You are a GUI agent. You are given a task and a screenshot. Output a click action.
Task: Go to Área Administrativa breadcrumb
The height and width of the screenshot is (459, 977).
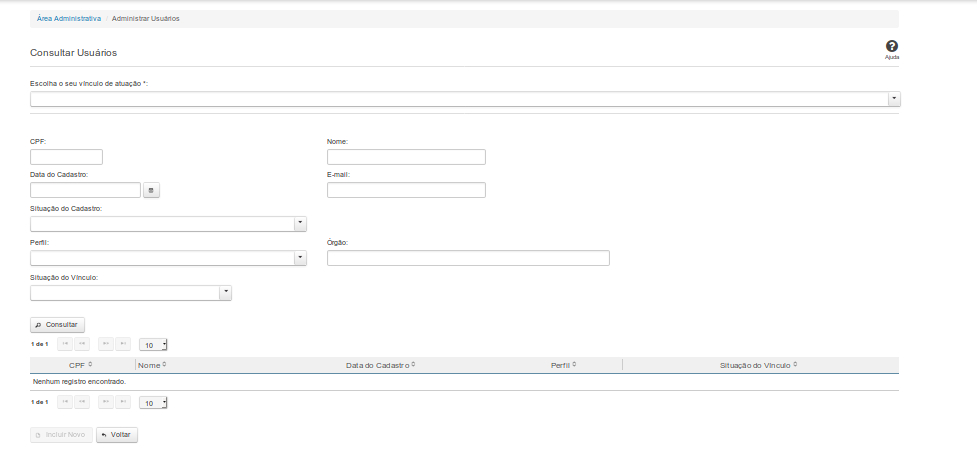click(68, 19)
